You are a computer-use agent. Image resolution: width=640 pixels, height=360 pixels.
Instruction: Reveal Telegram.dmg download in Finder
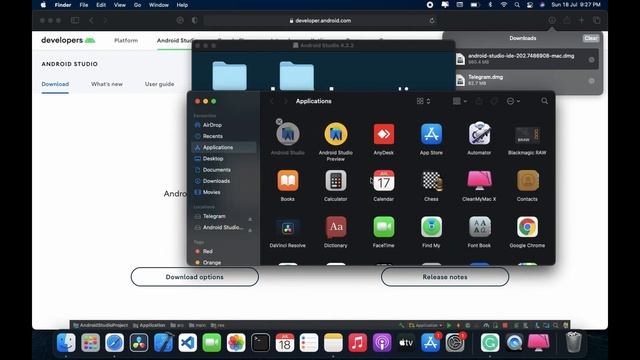[591, 81]
